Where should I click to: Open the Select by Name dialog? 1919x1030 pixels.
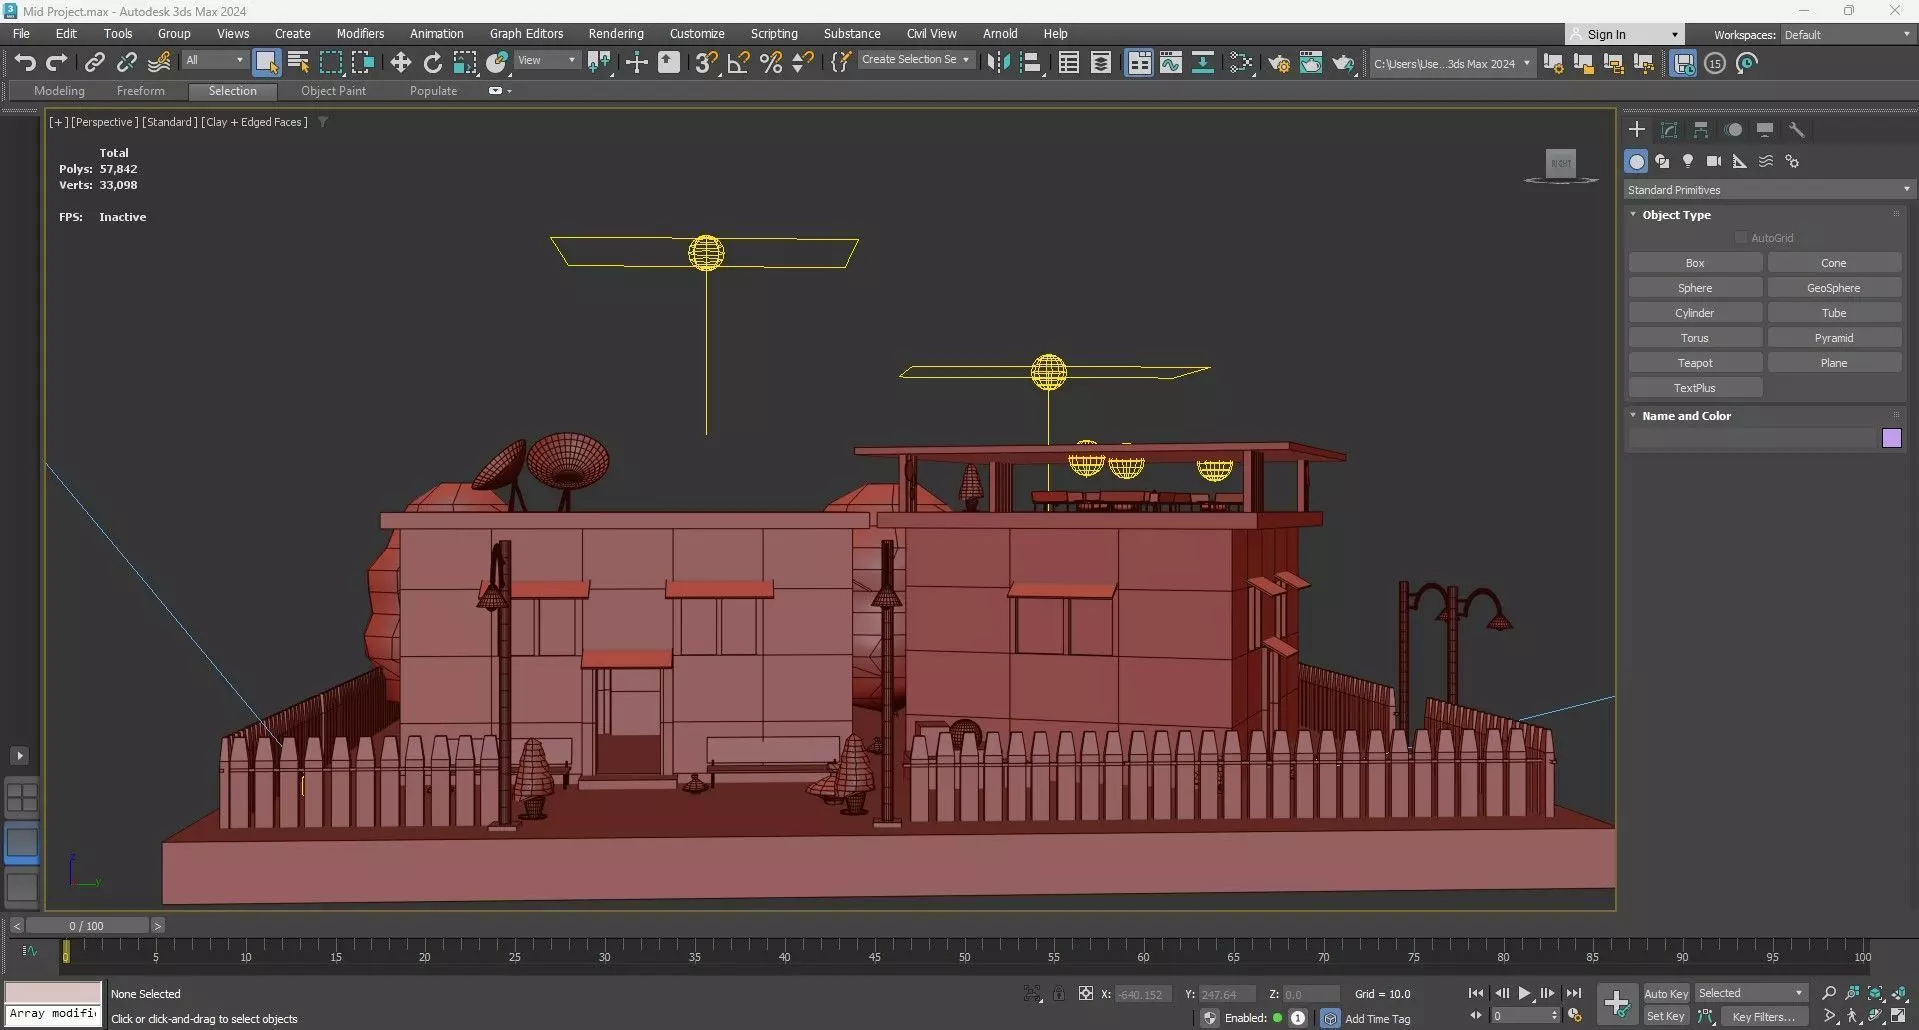(x=298, y=63)
